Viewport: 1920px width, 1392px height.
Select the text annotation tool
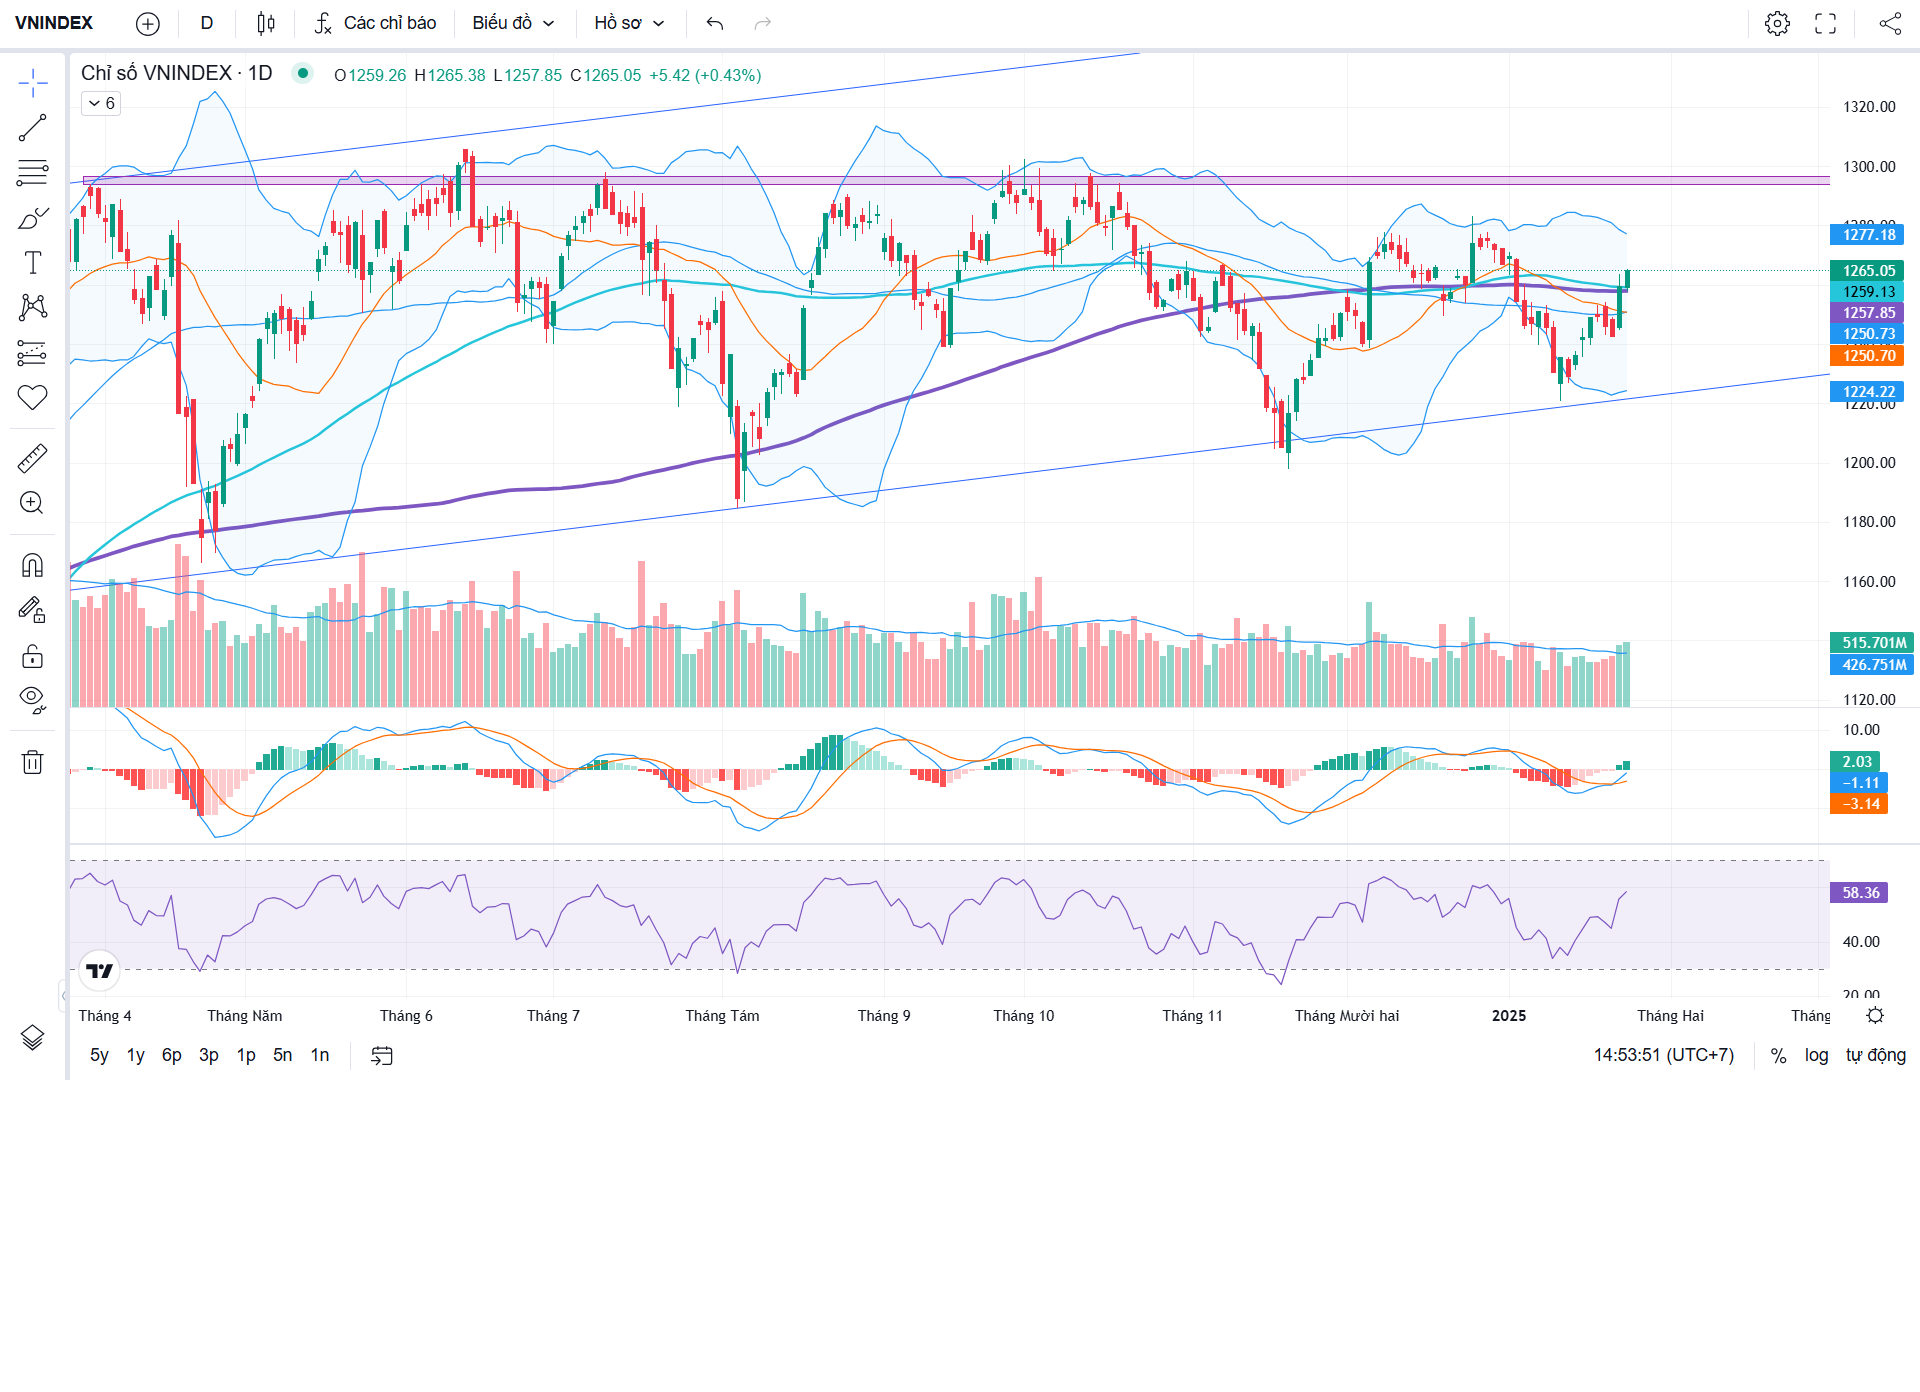(32, 263)
